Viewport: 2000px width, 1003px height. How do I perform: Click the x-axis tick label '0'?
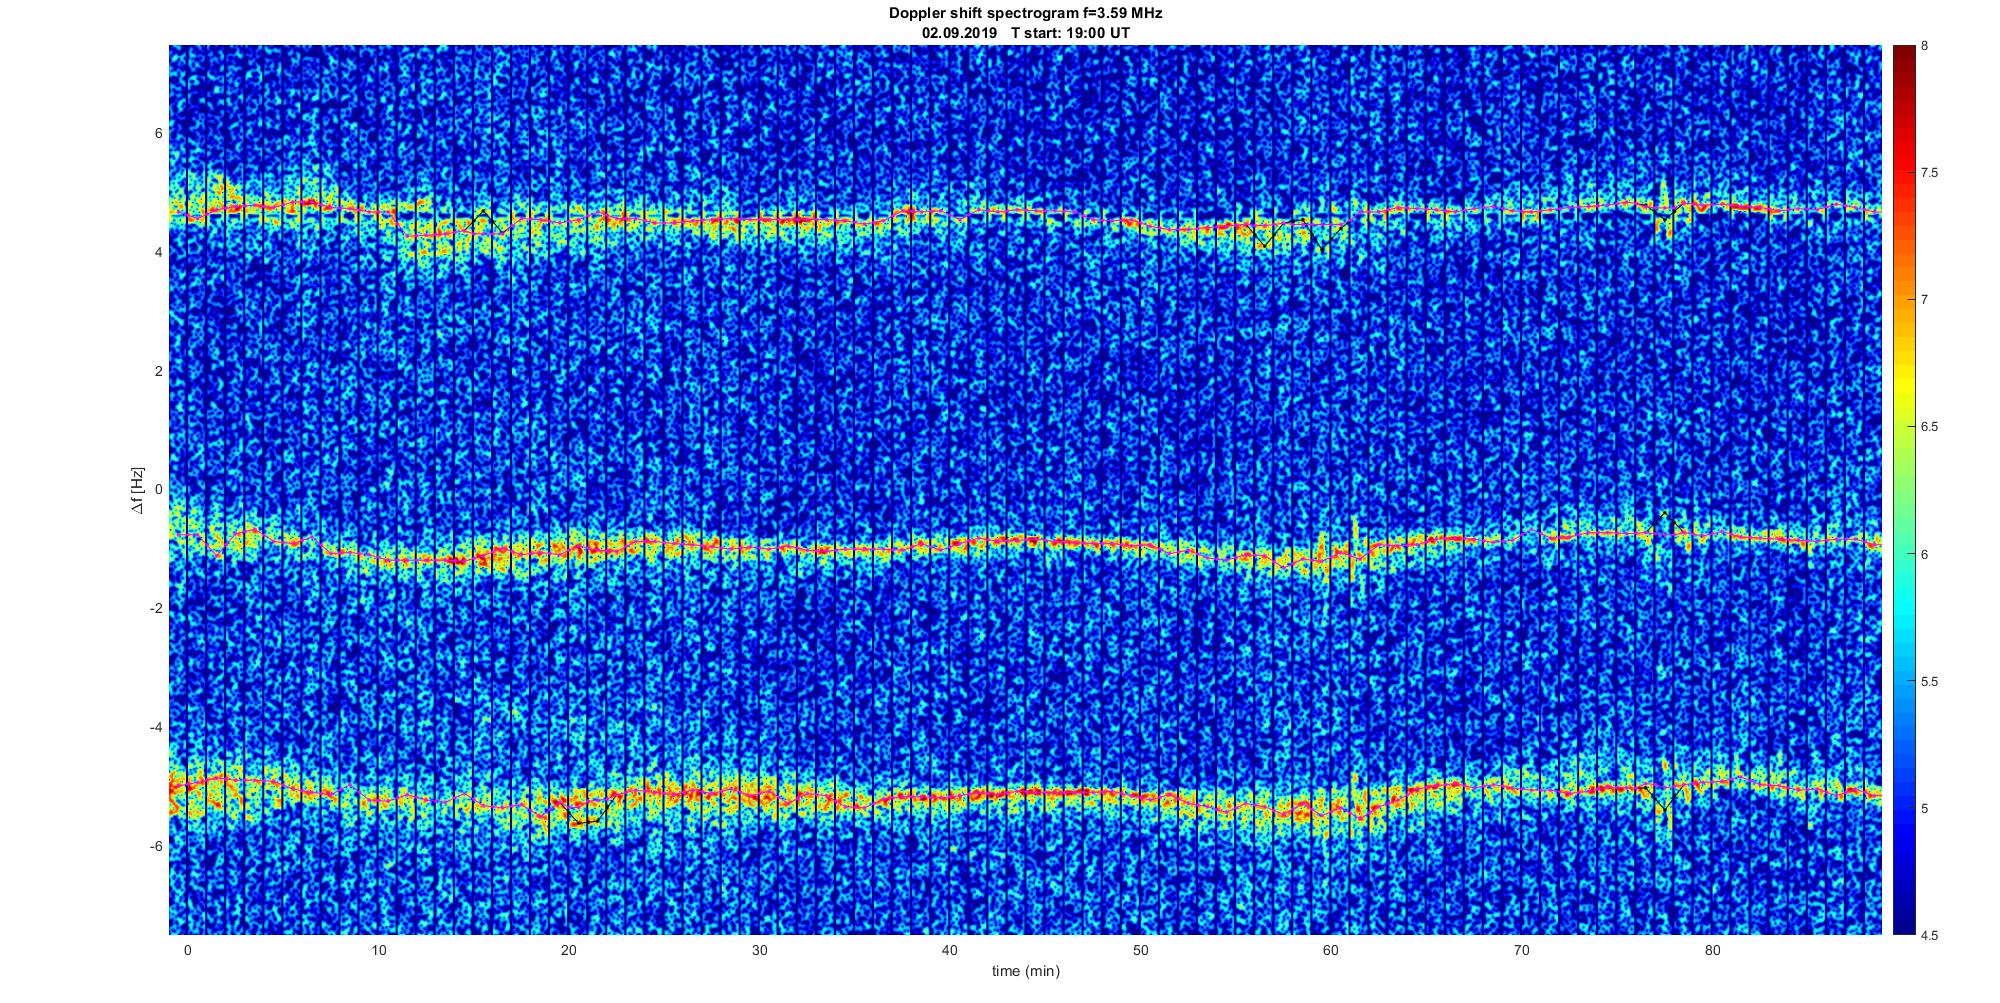pos(187,950)
